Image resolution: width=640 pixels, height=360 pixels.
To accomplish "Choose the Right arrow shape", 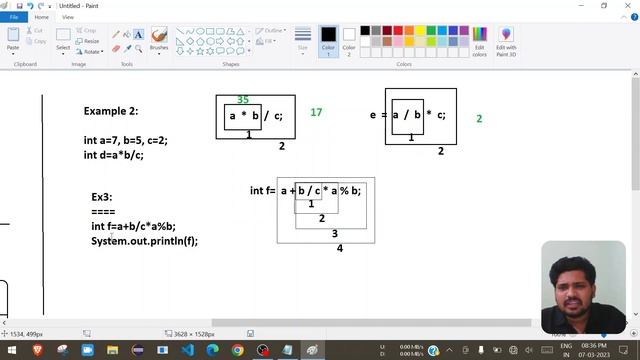I will pyautogui.click(x=220, y=41).
